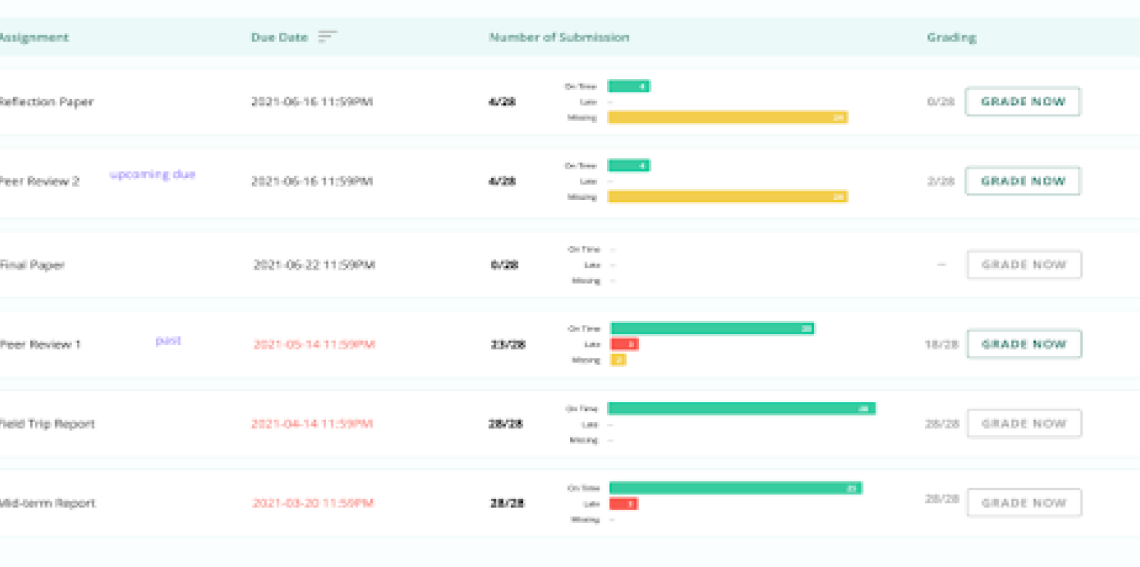This screenshot has width=1140, height=567.
Task: Open the Reflection Paper assignment
Action: [x=46, y=102]
